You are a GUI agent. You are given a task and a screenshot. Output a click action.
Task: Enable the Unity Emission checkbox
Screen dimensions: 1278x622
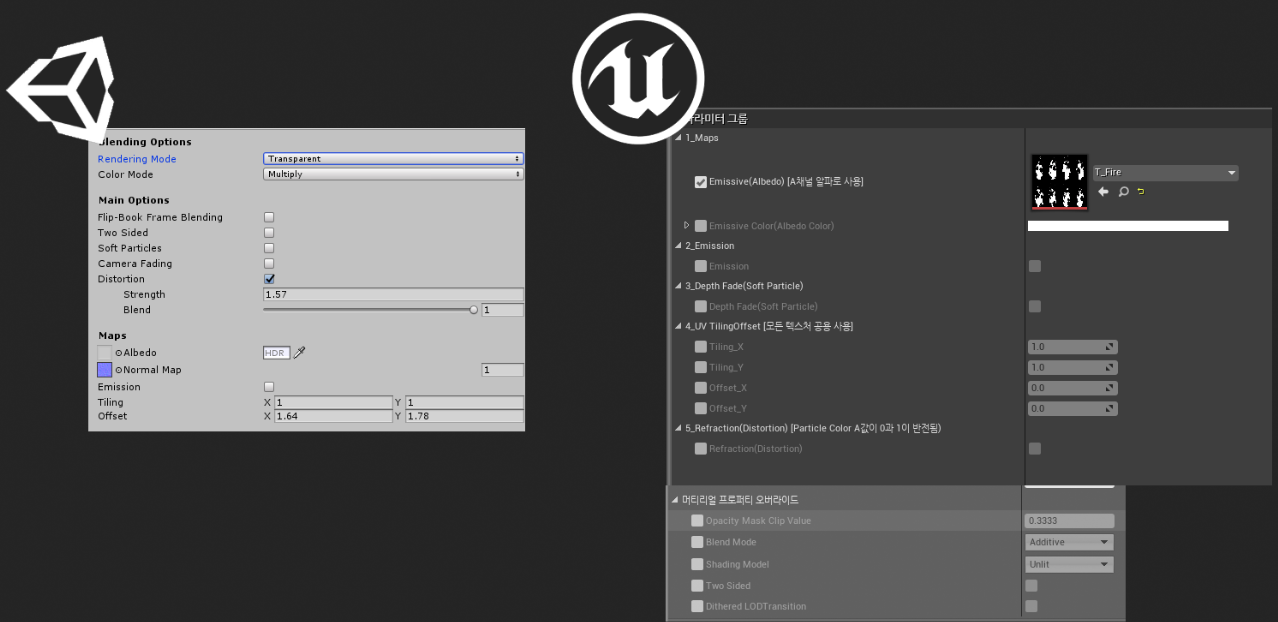[269, 387]
